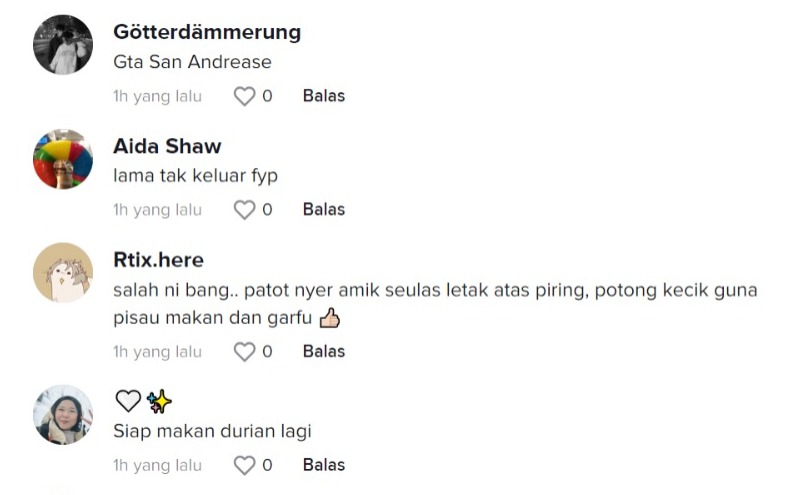The height and width of the screenshot is (495, 799).
Task: Click Rtix.here's cartoon bird avatar
Action: (63, 272)
